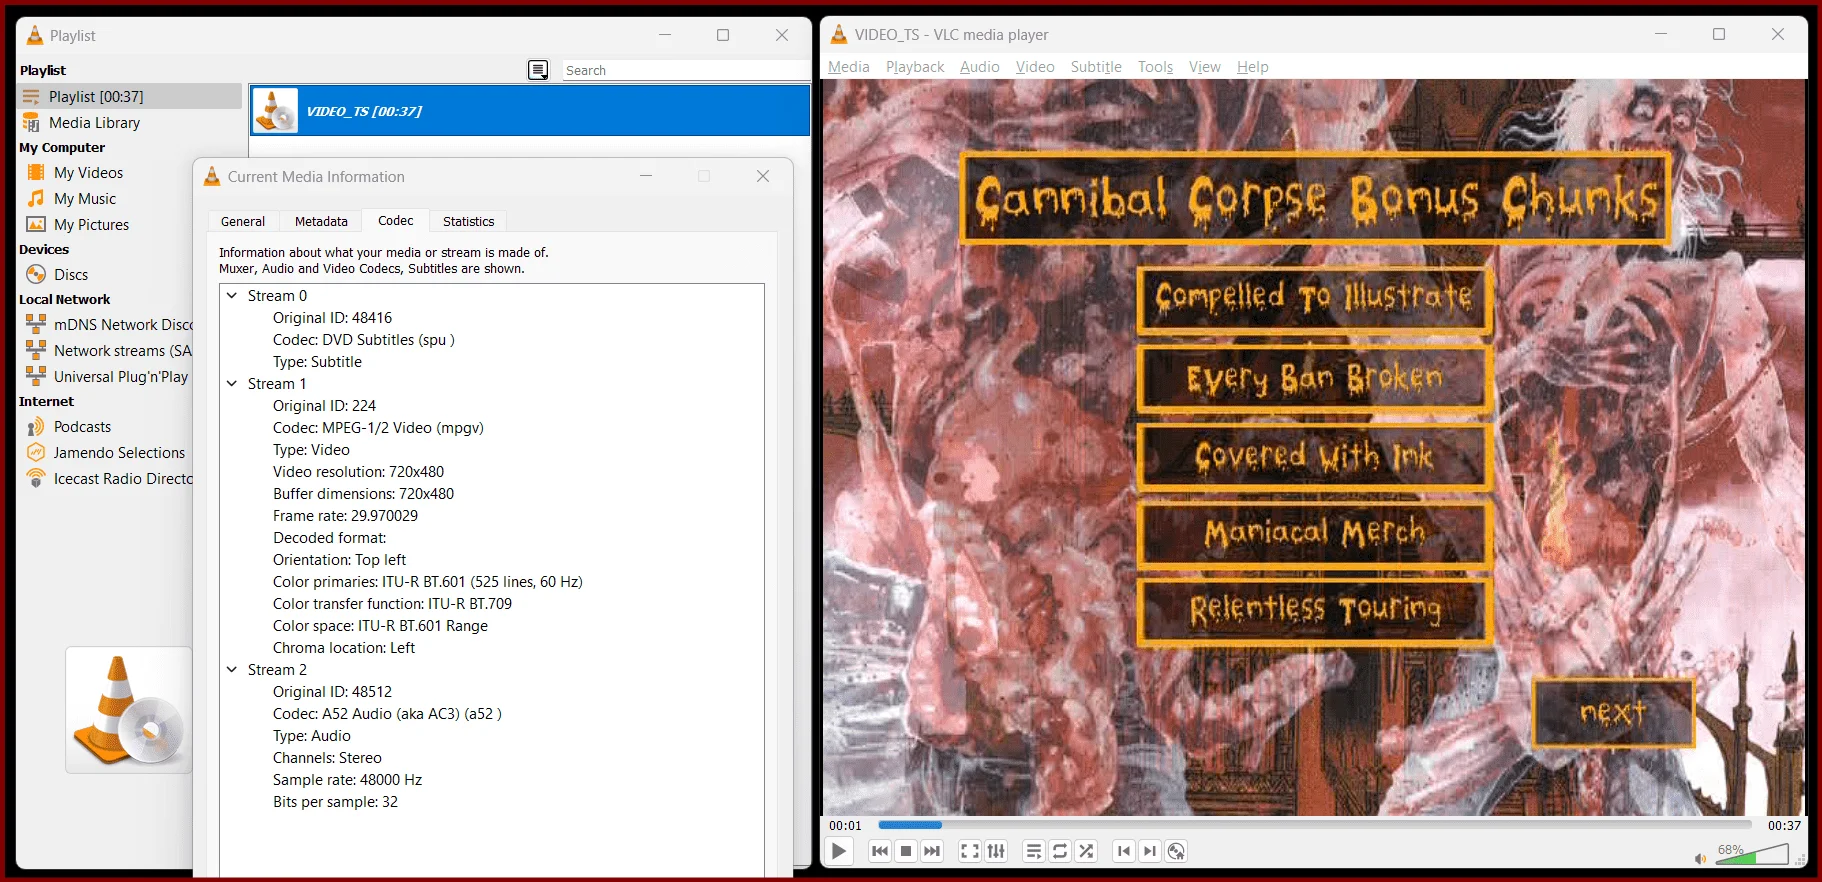This screenshot has height=882, width=1822.
Task: Click the Play button in VLC player
Action: 839,851
